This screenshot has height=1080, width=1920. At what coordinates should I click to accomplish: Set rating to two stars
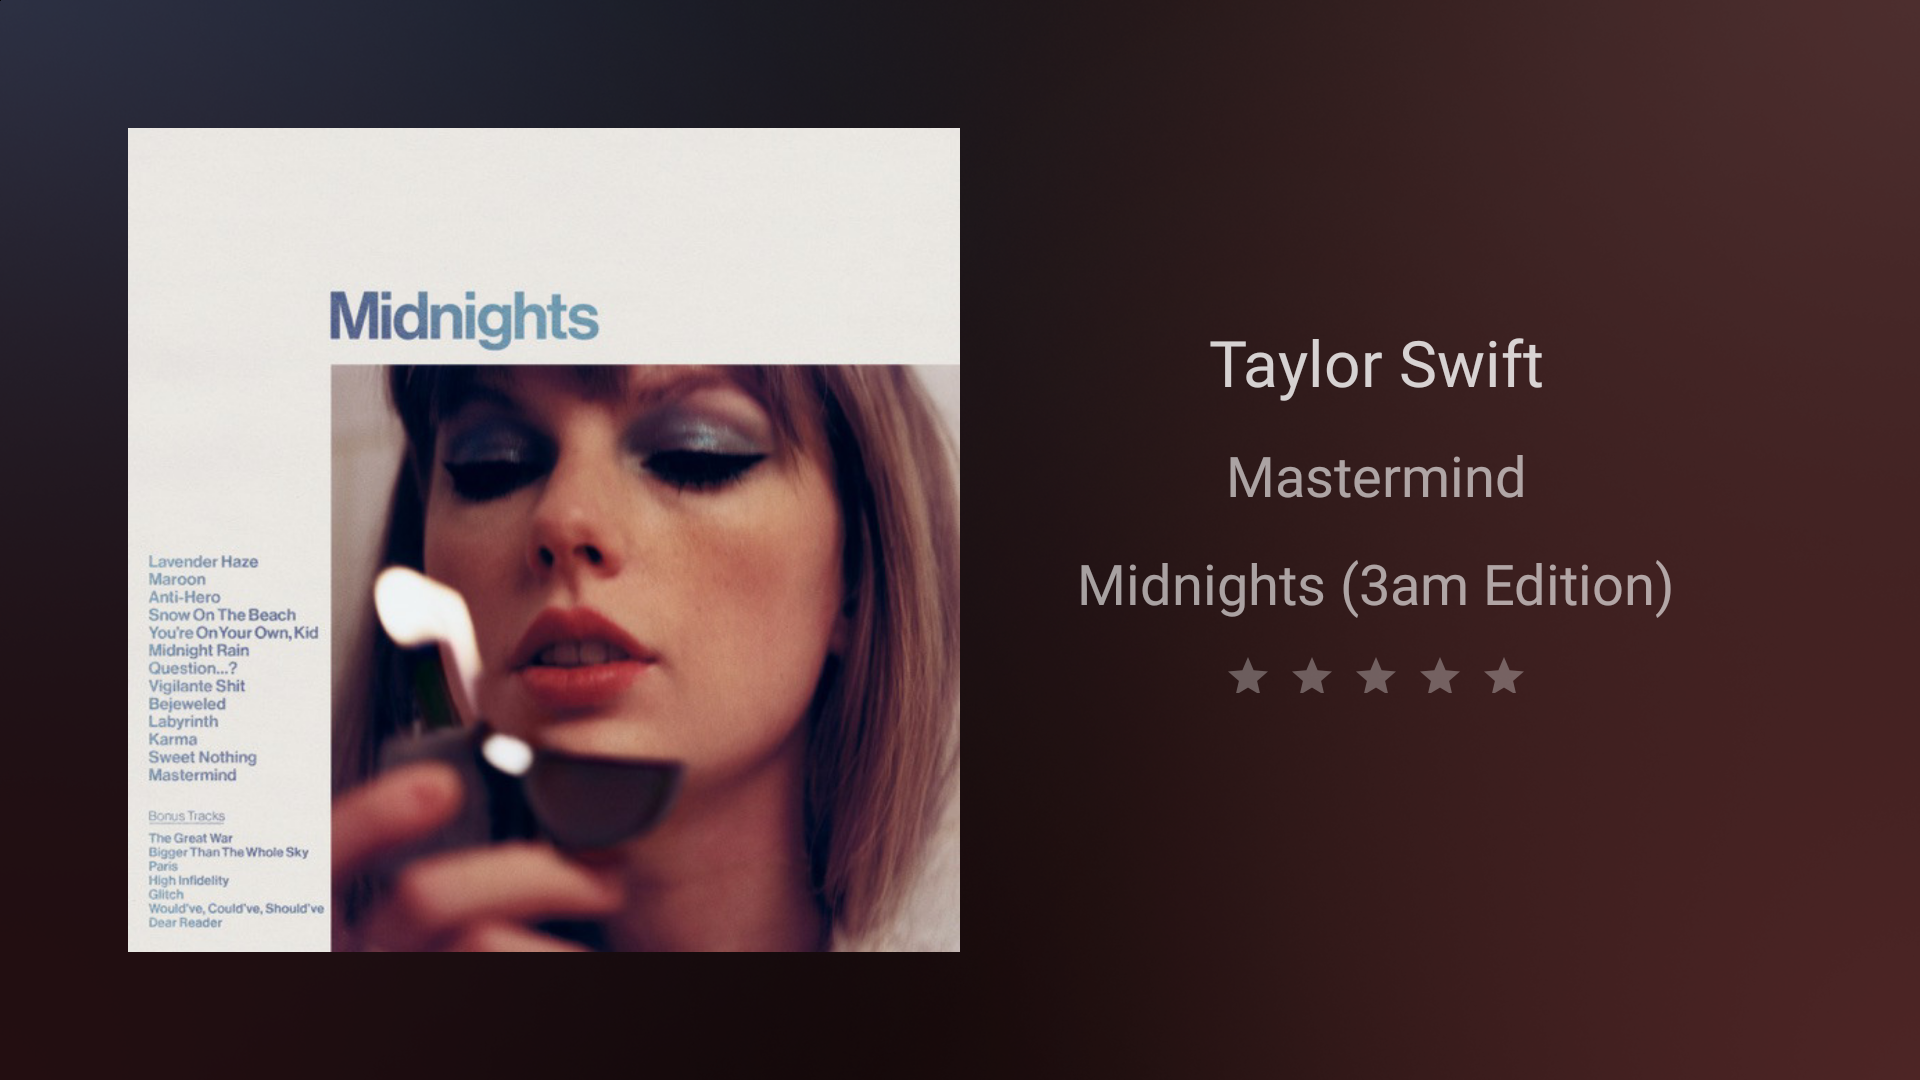[1312, 677]
